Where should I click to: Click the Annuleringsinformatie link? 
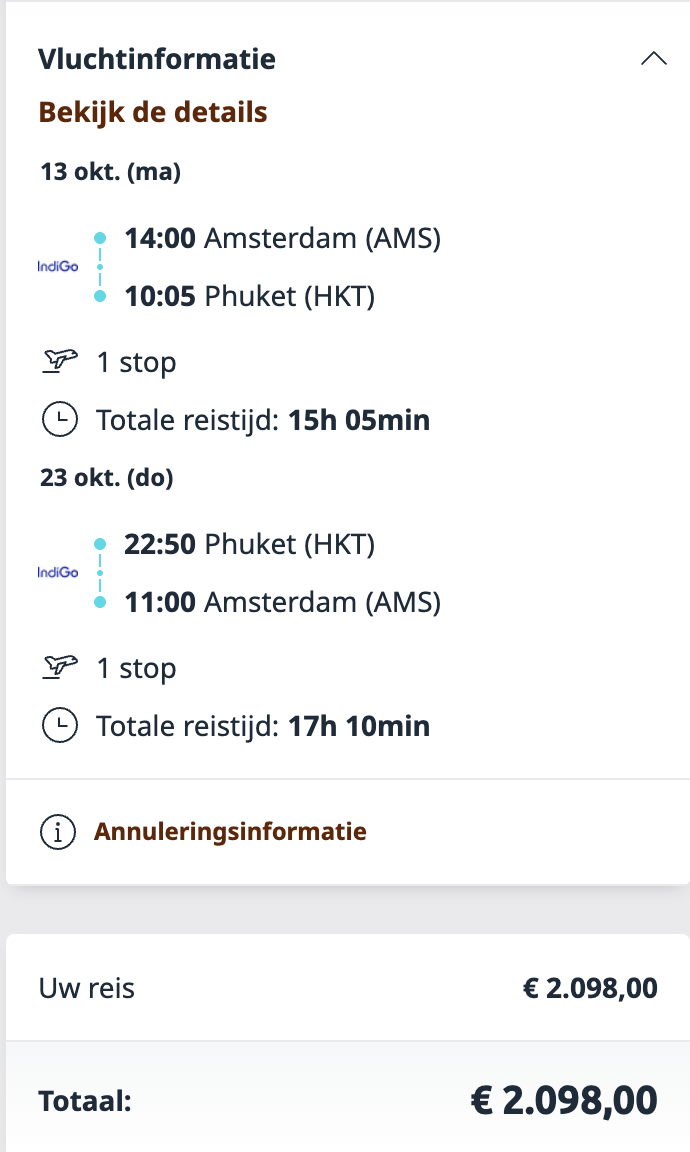click(x=230, y=831)
